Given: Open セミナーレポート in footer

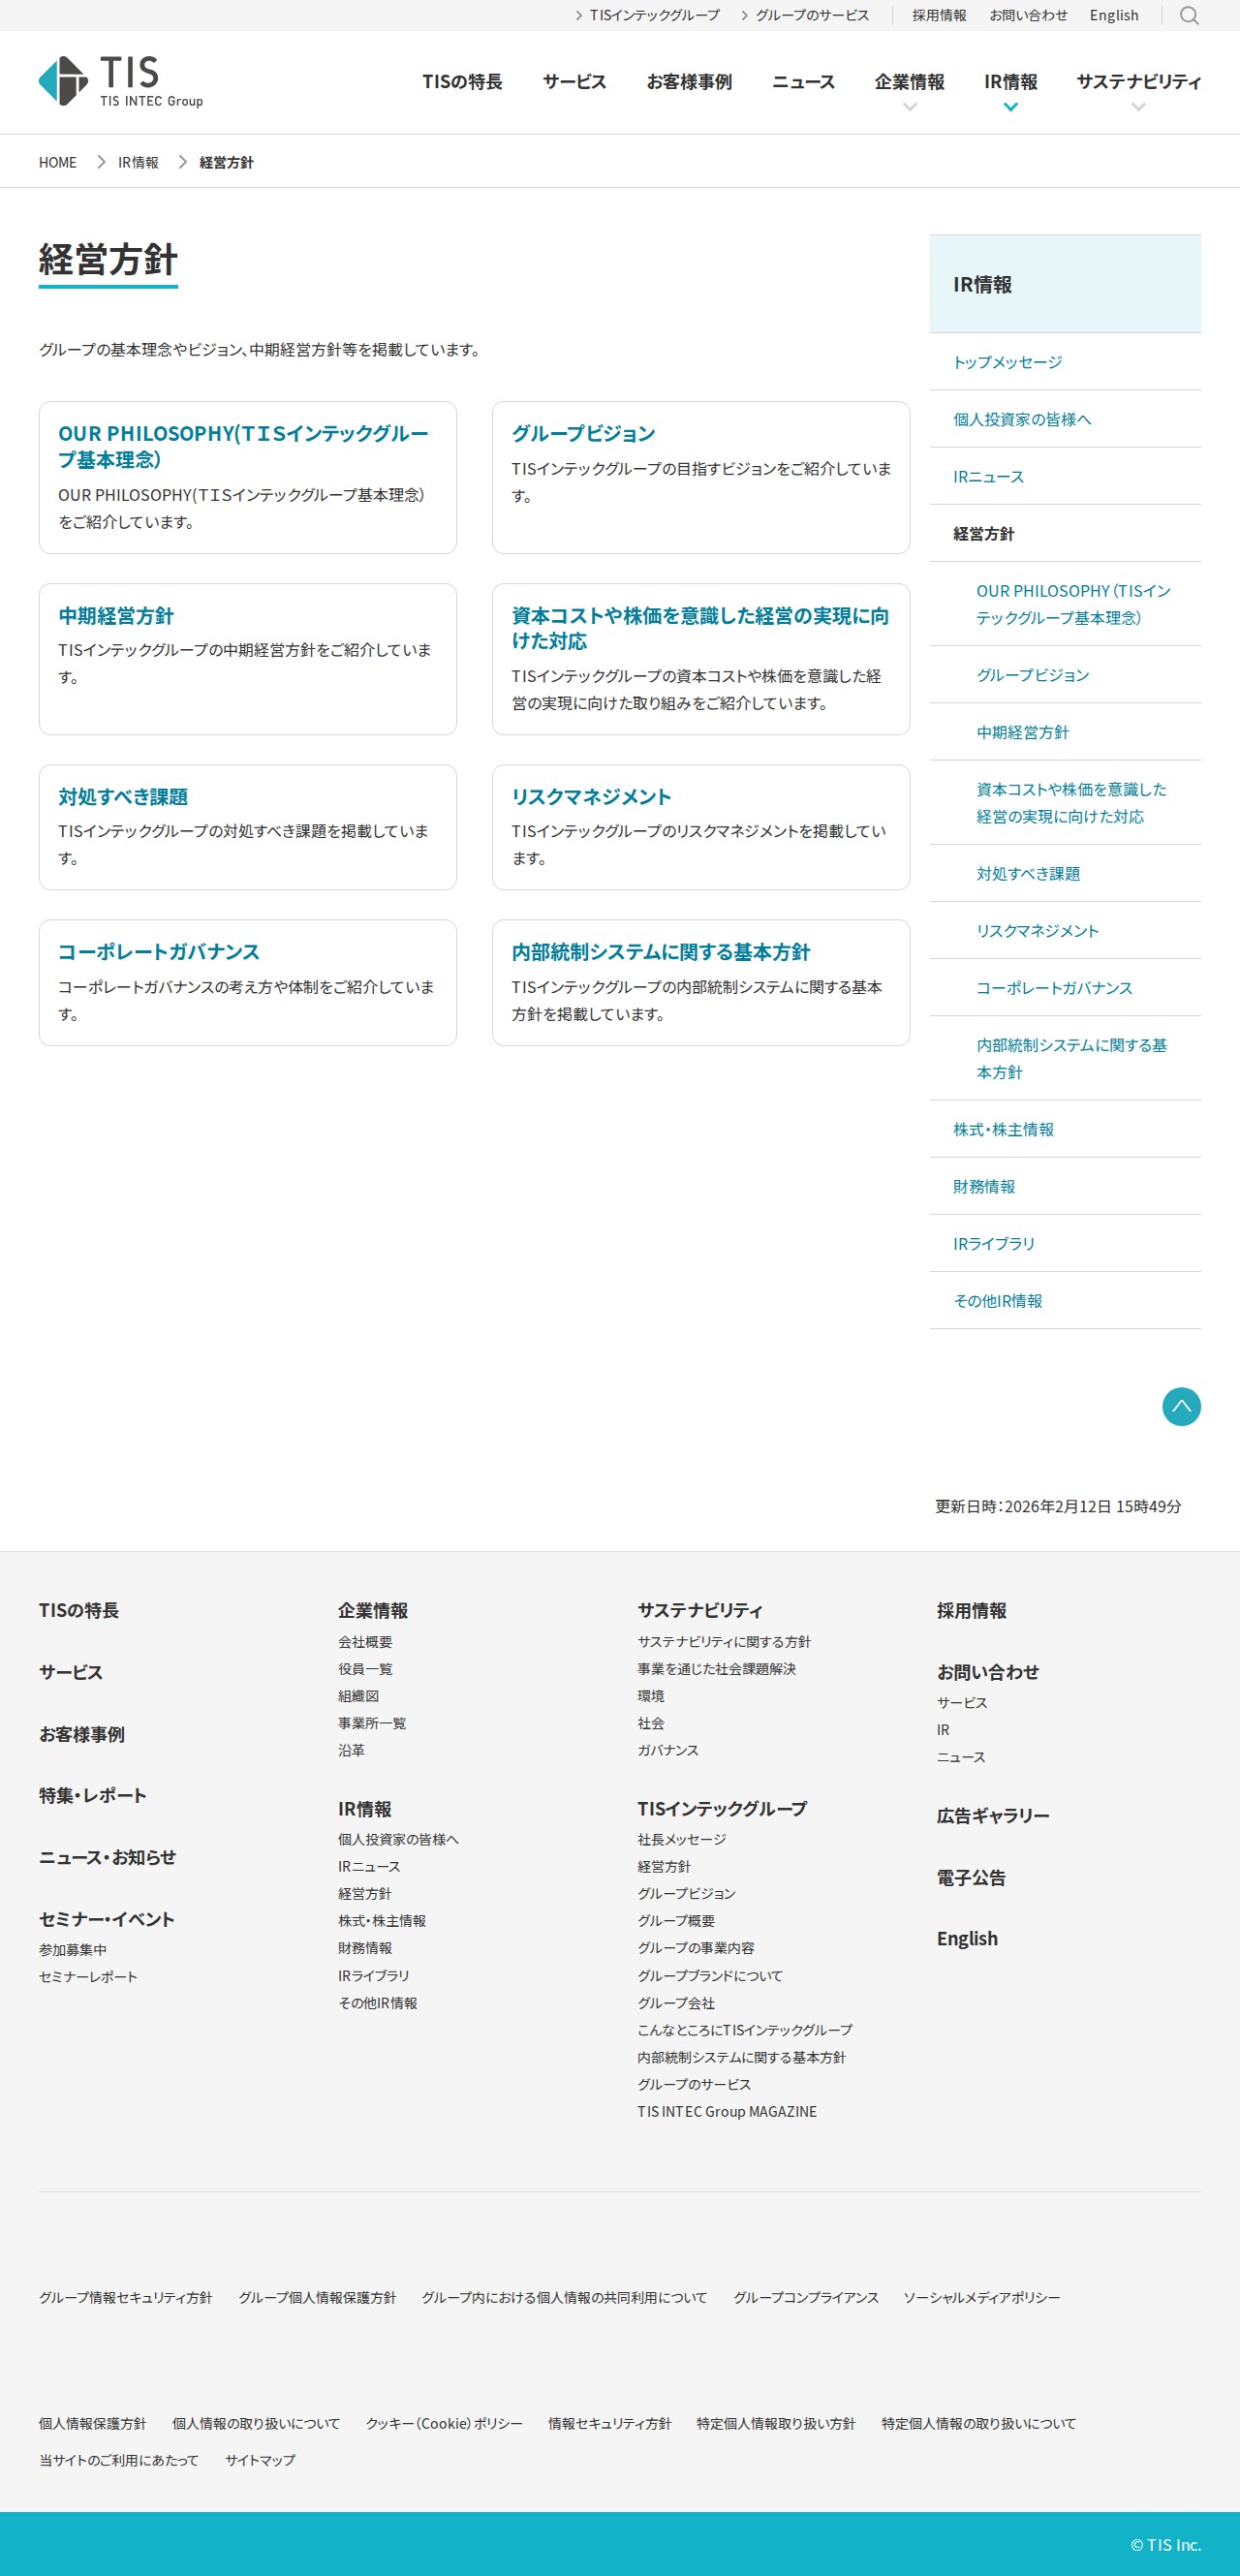Looking at the screenshot, I should (88, 1976).
